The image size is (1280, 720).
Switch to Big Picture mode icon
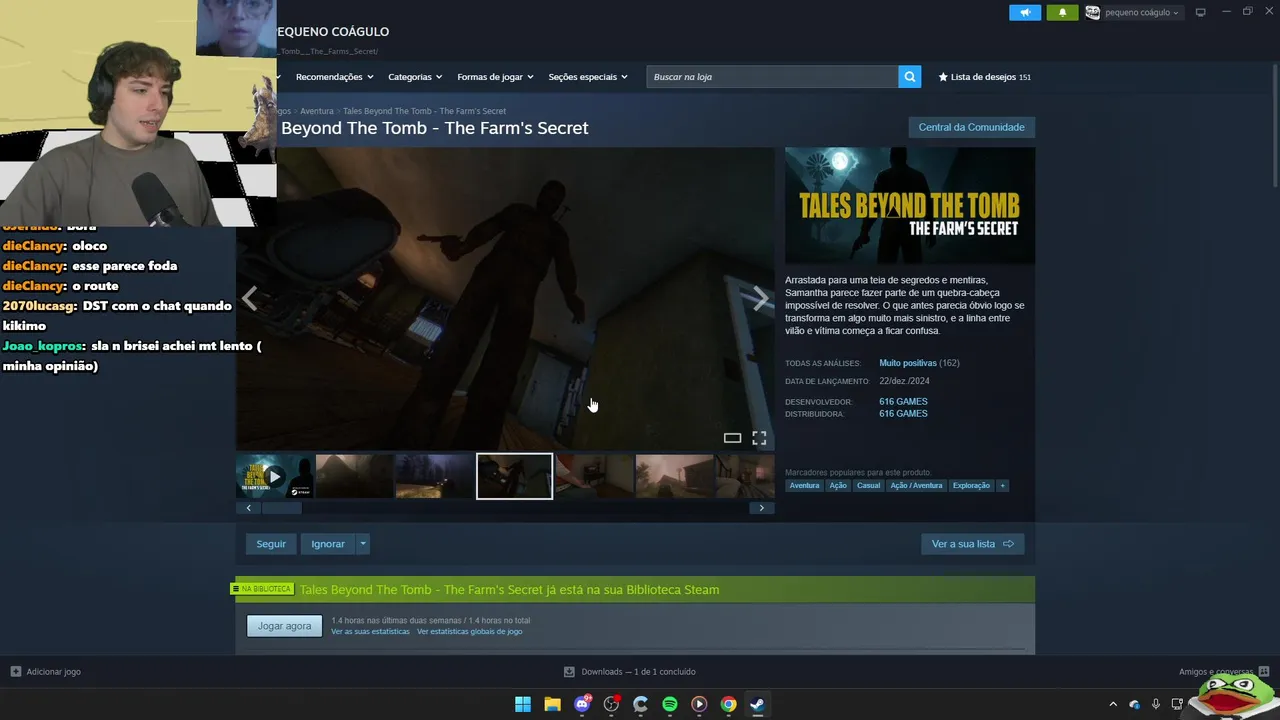(x=1200, y=12)
